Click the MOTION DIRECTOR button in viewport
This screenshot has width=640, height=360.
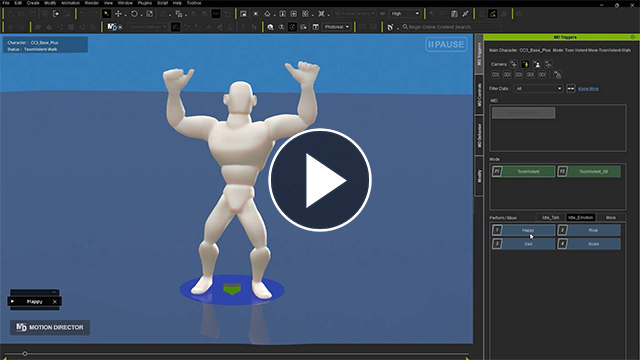(x=50, y=327)
